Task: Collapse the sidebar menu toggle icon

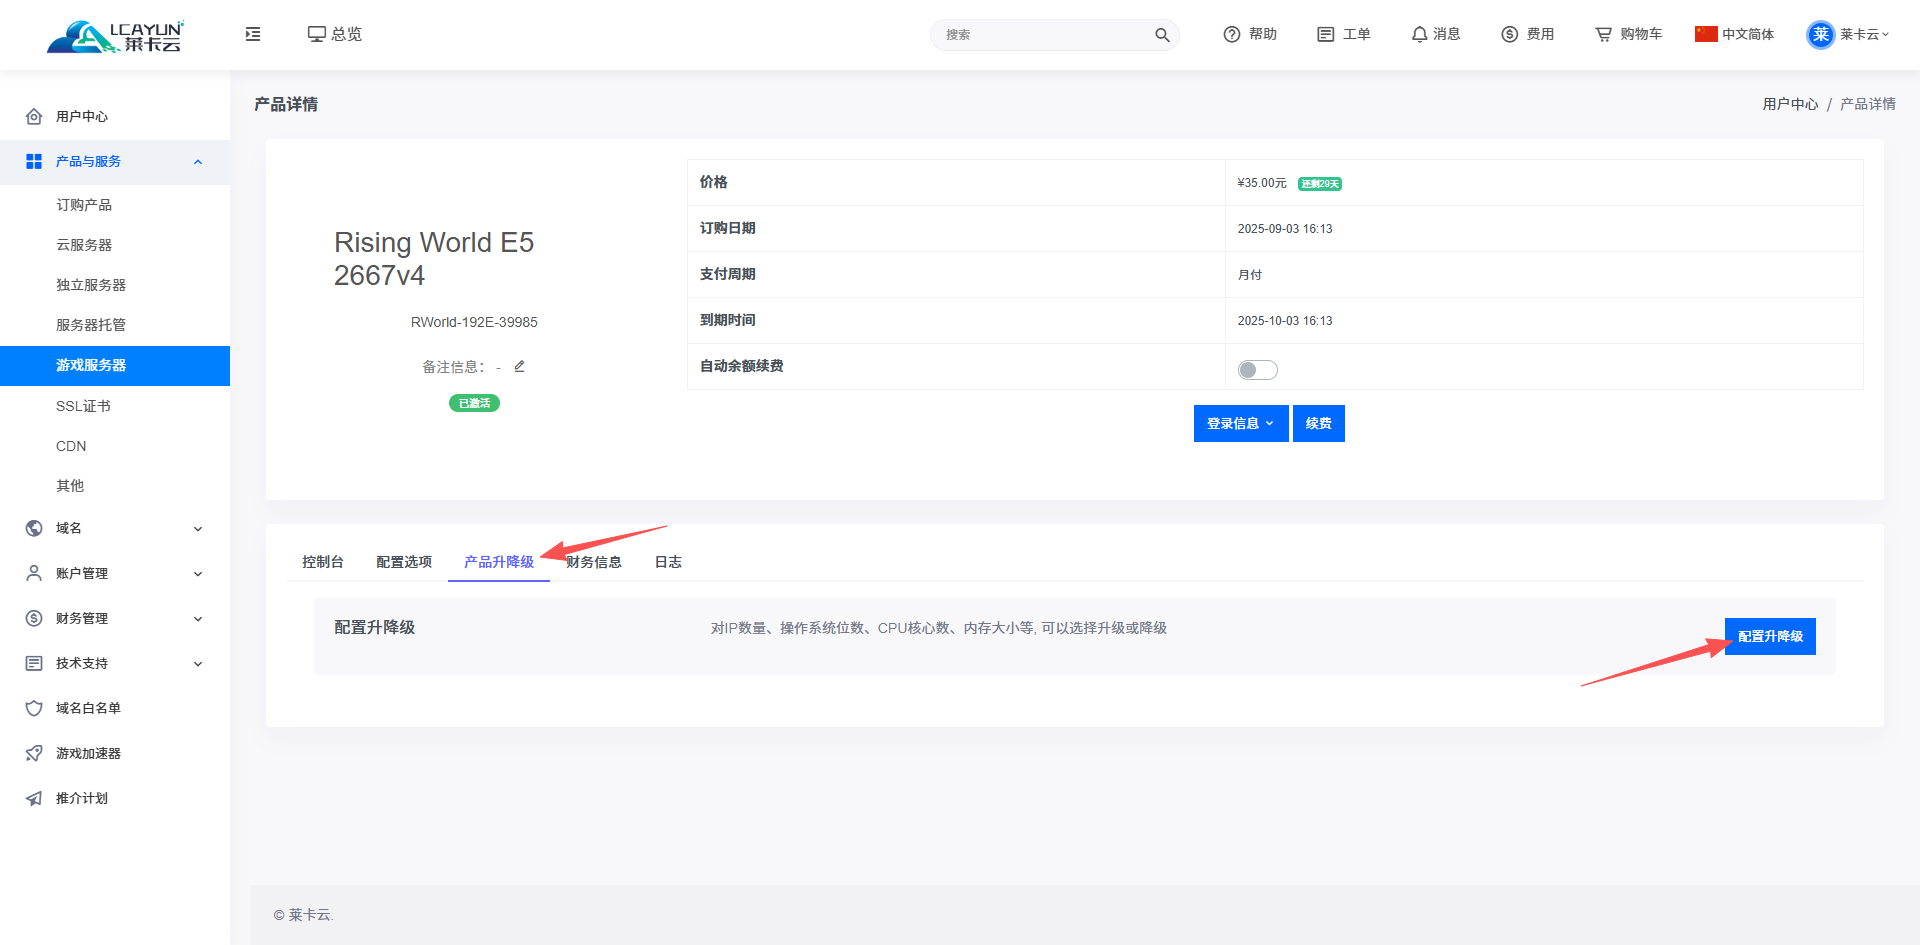Action: click(x=253, y=34)
